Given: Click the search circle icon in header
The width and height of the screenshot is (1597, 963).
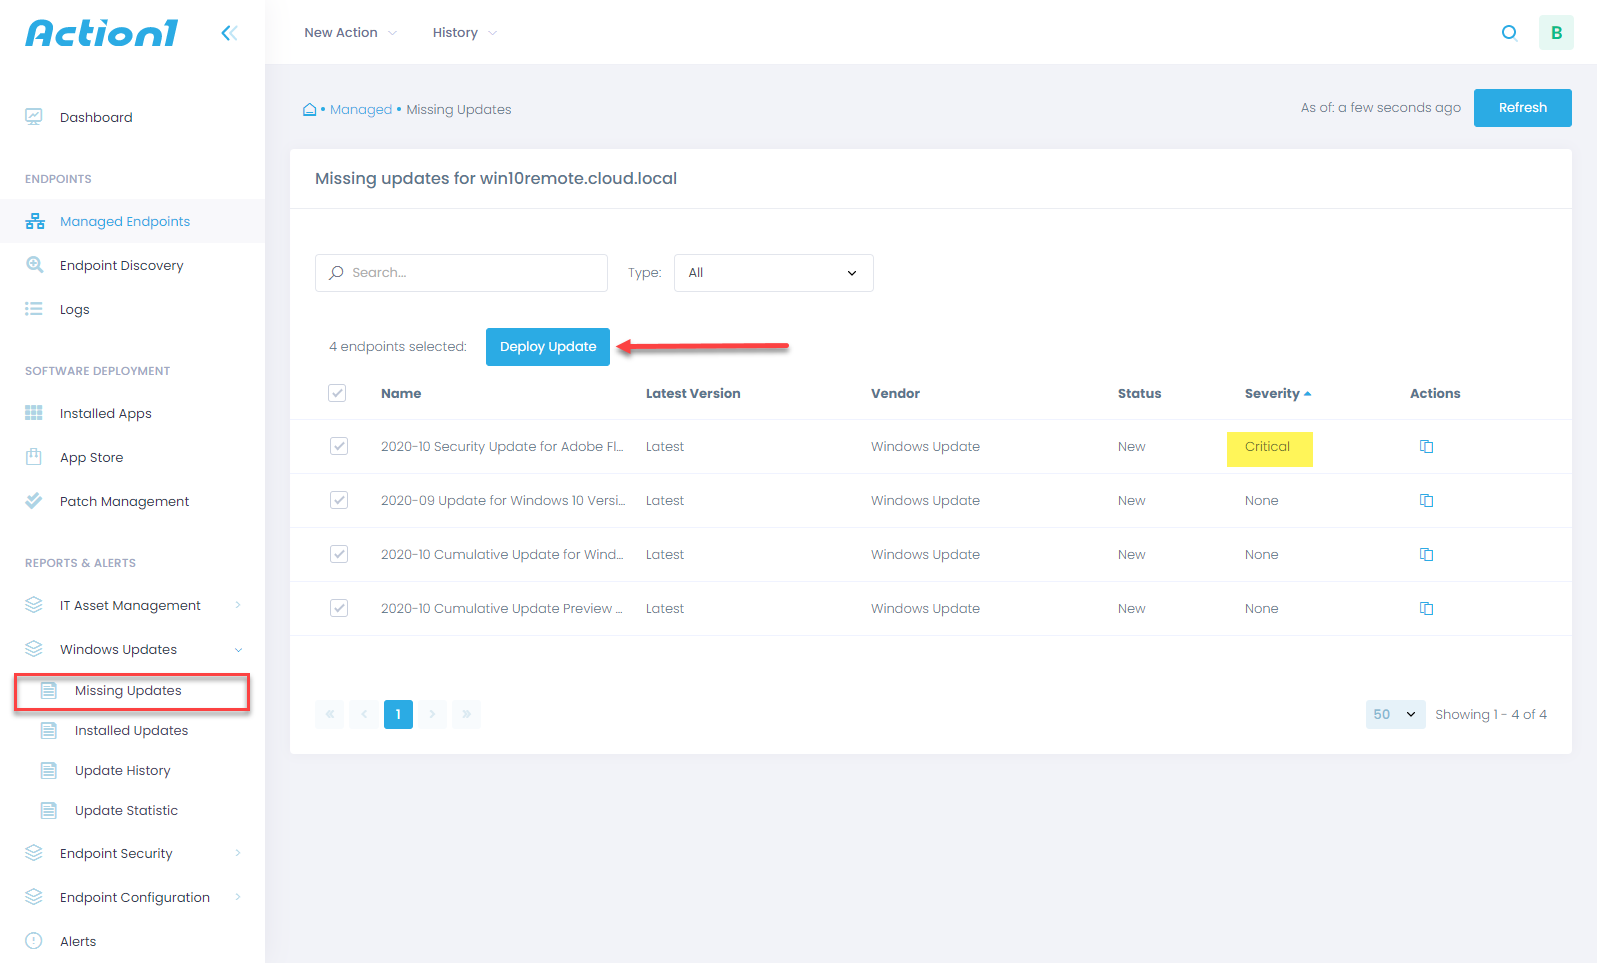Looking at the screenshot, I should click(x=1510, y=33).
